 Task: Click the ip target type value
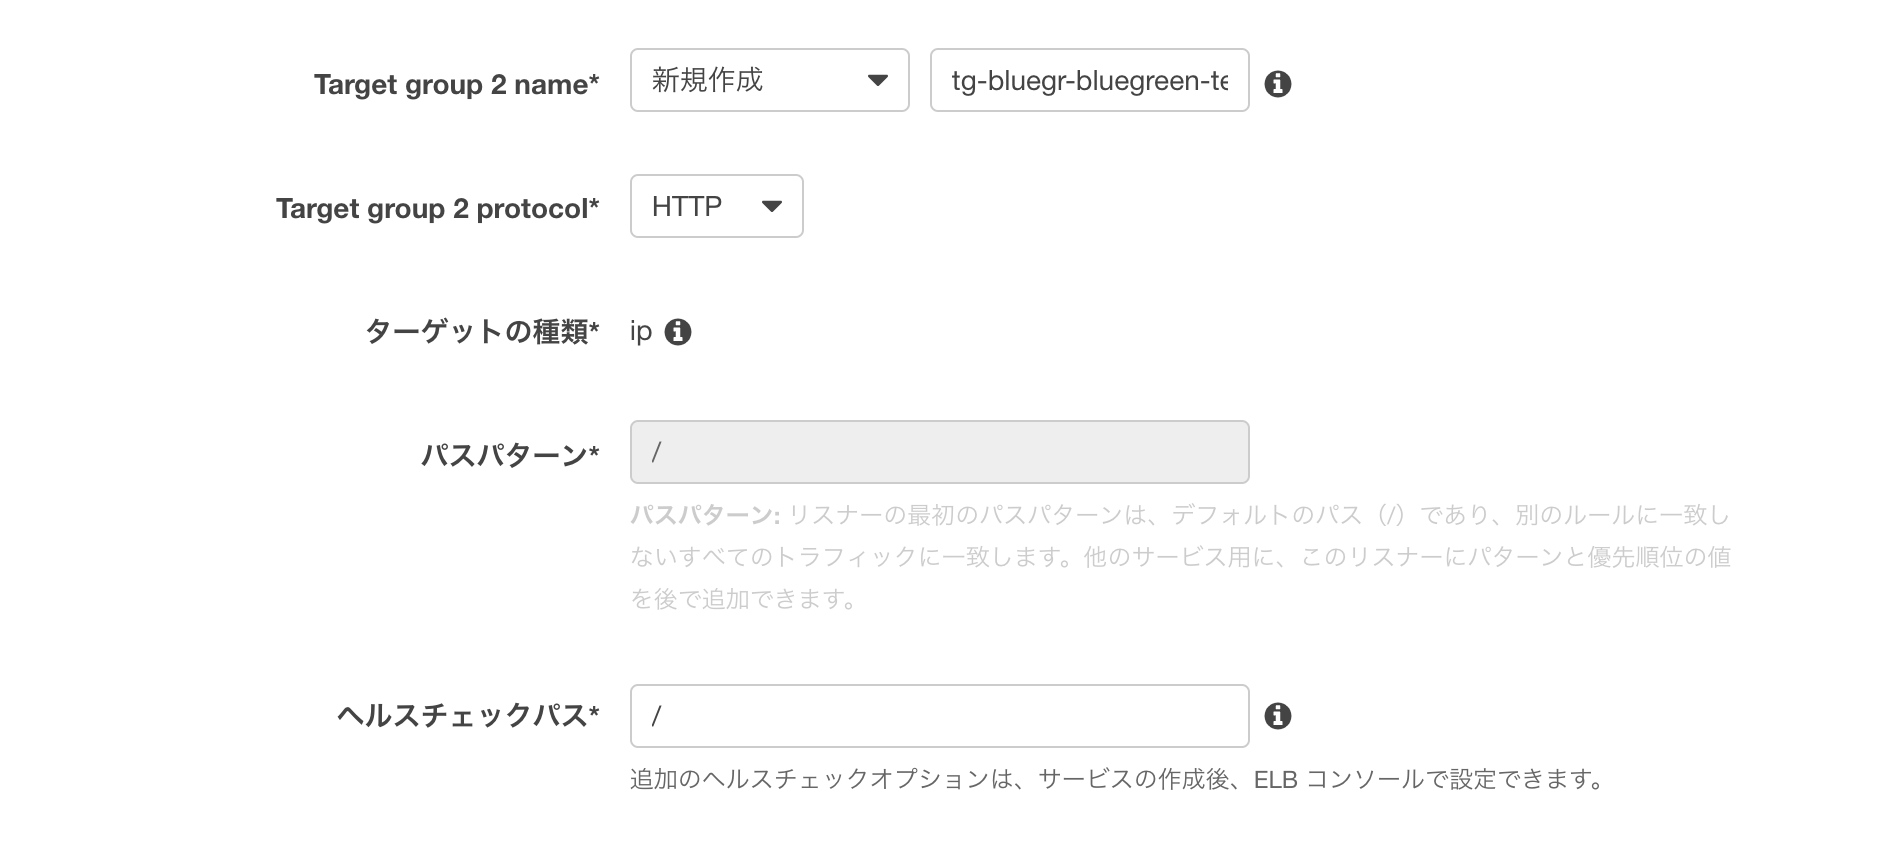(x=641, y=332)
